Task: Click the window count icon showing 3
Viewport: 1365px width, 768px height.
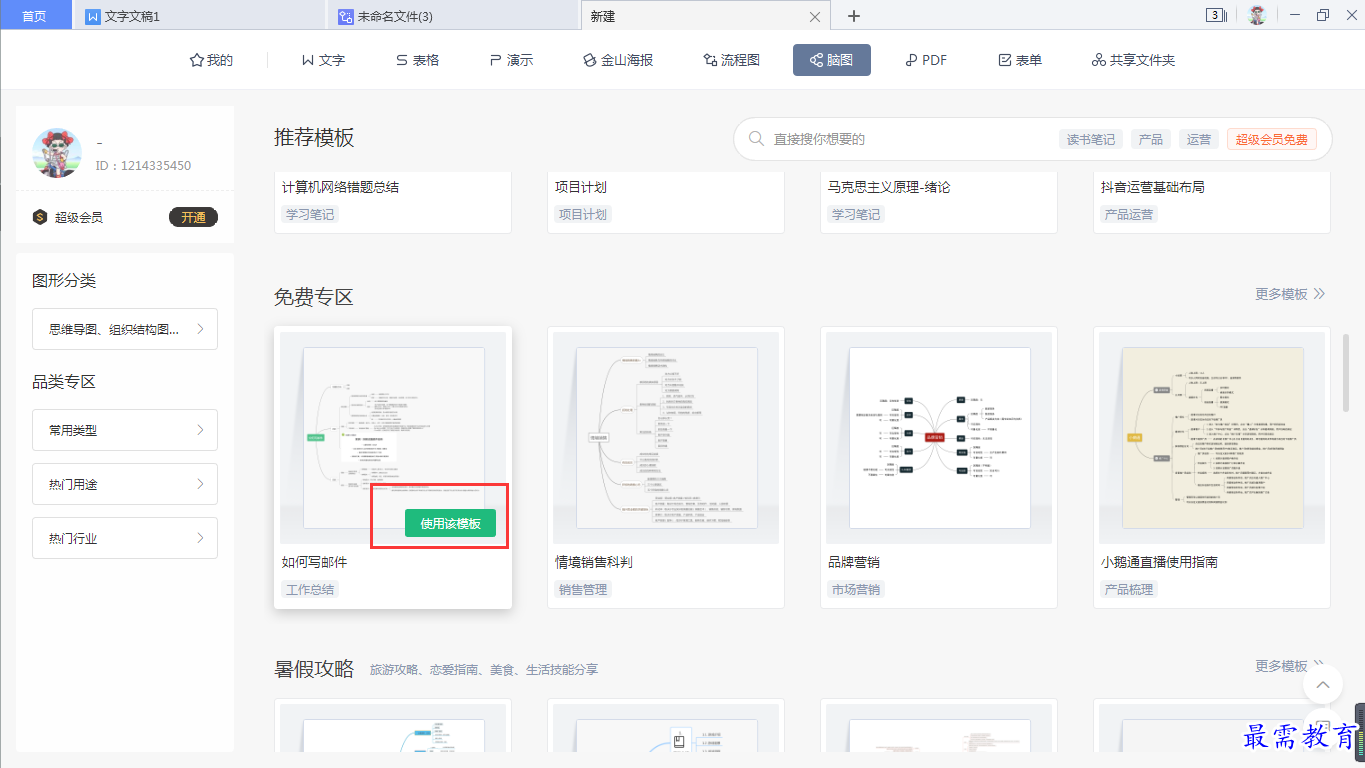Action: (1216, 15)
